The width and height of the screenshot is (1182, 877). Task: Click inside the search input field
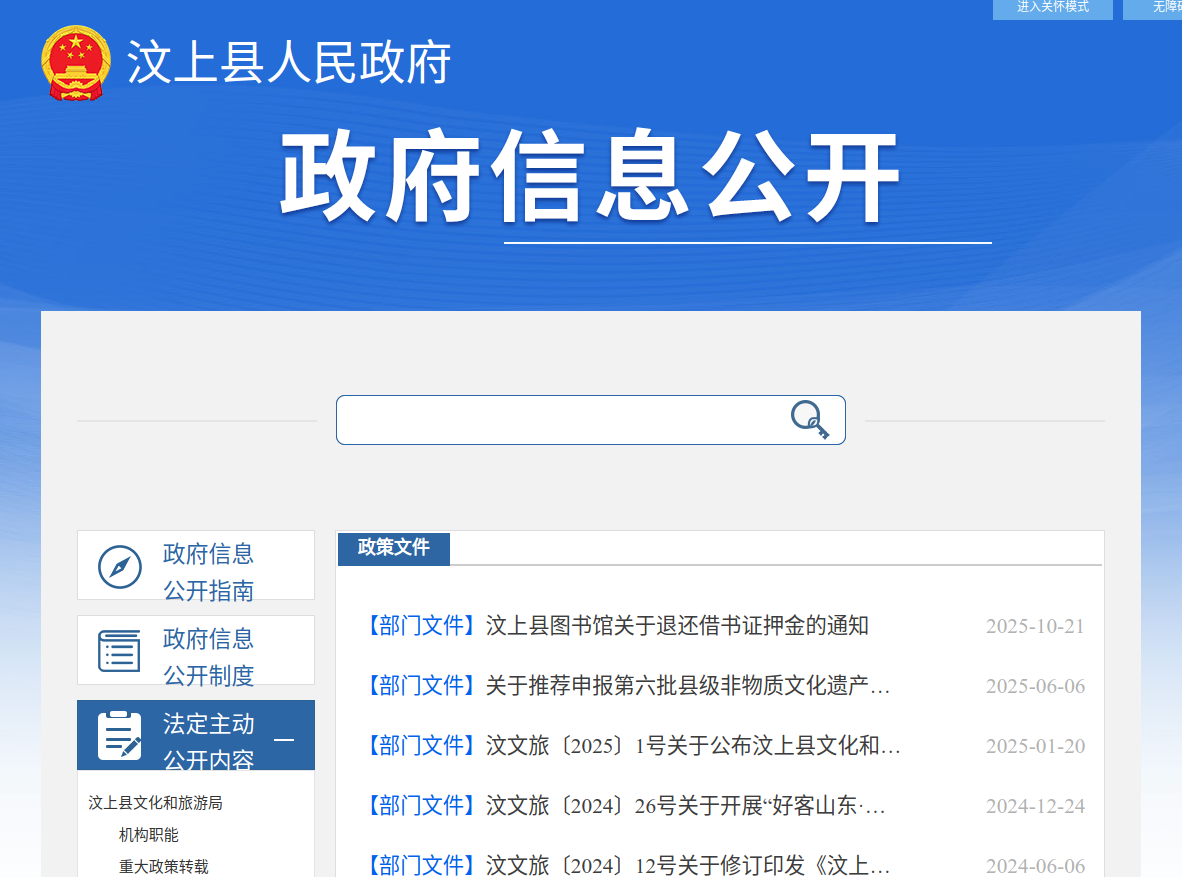coord(560,420)
